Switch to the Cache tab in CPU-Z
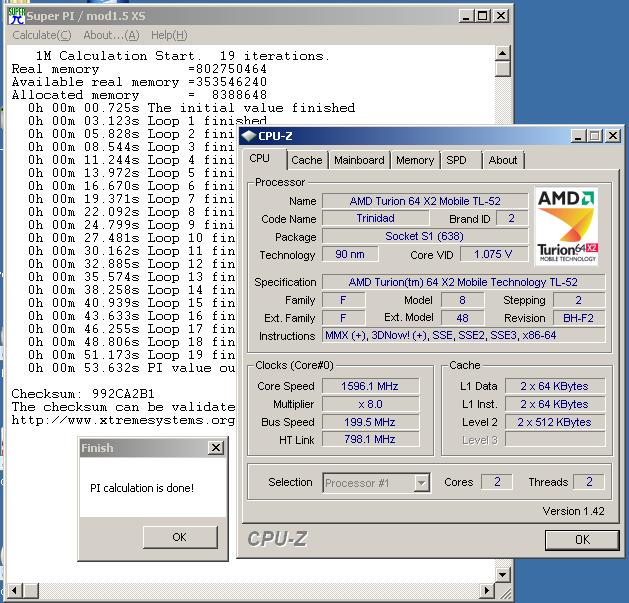The height and width of the screenshot is (603, 629). point(307,160)
